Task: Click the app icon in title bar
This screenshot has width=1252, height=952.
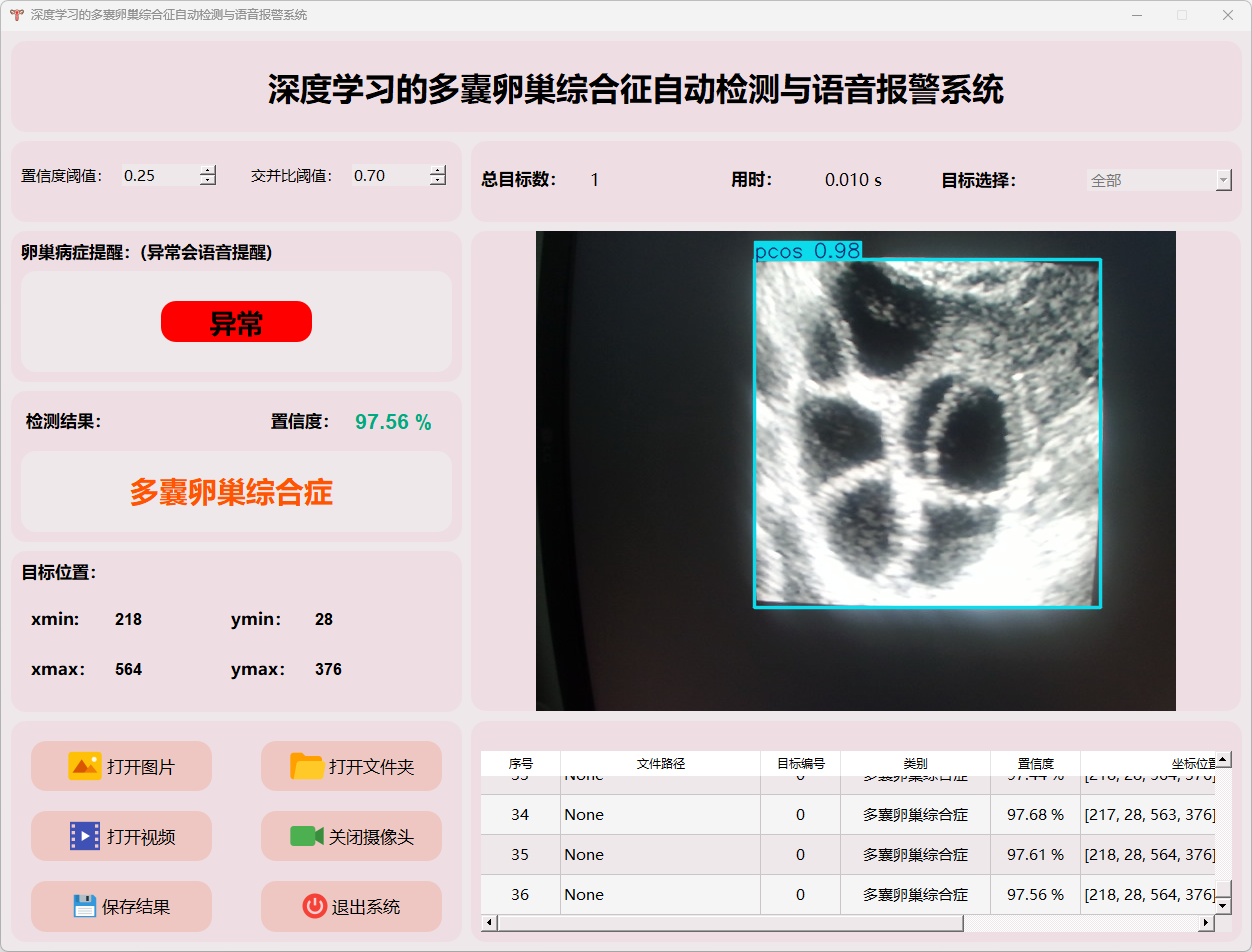Action: point(16,15)
